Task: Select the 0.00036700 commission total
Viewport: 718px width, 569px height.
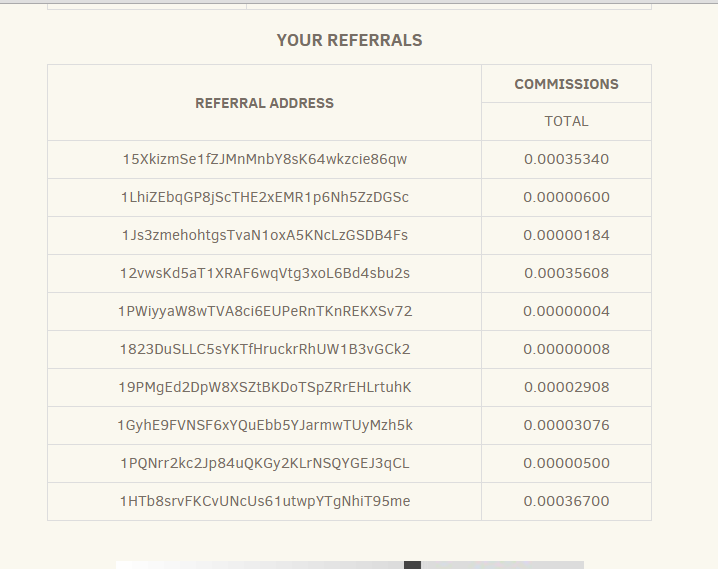Action: click(x=566, y=502)
